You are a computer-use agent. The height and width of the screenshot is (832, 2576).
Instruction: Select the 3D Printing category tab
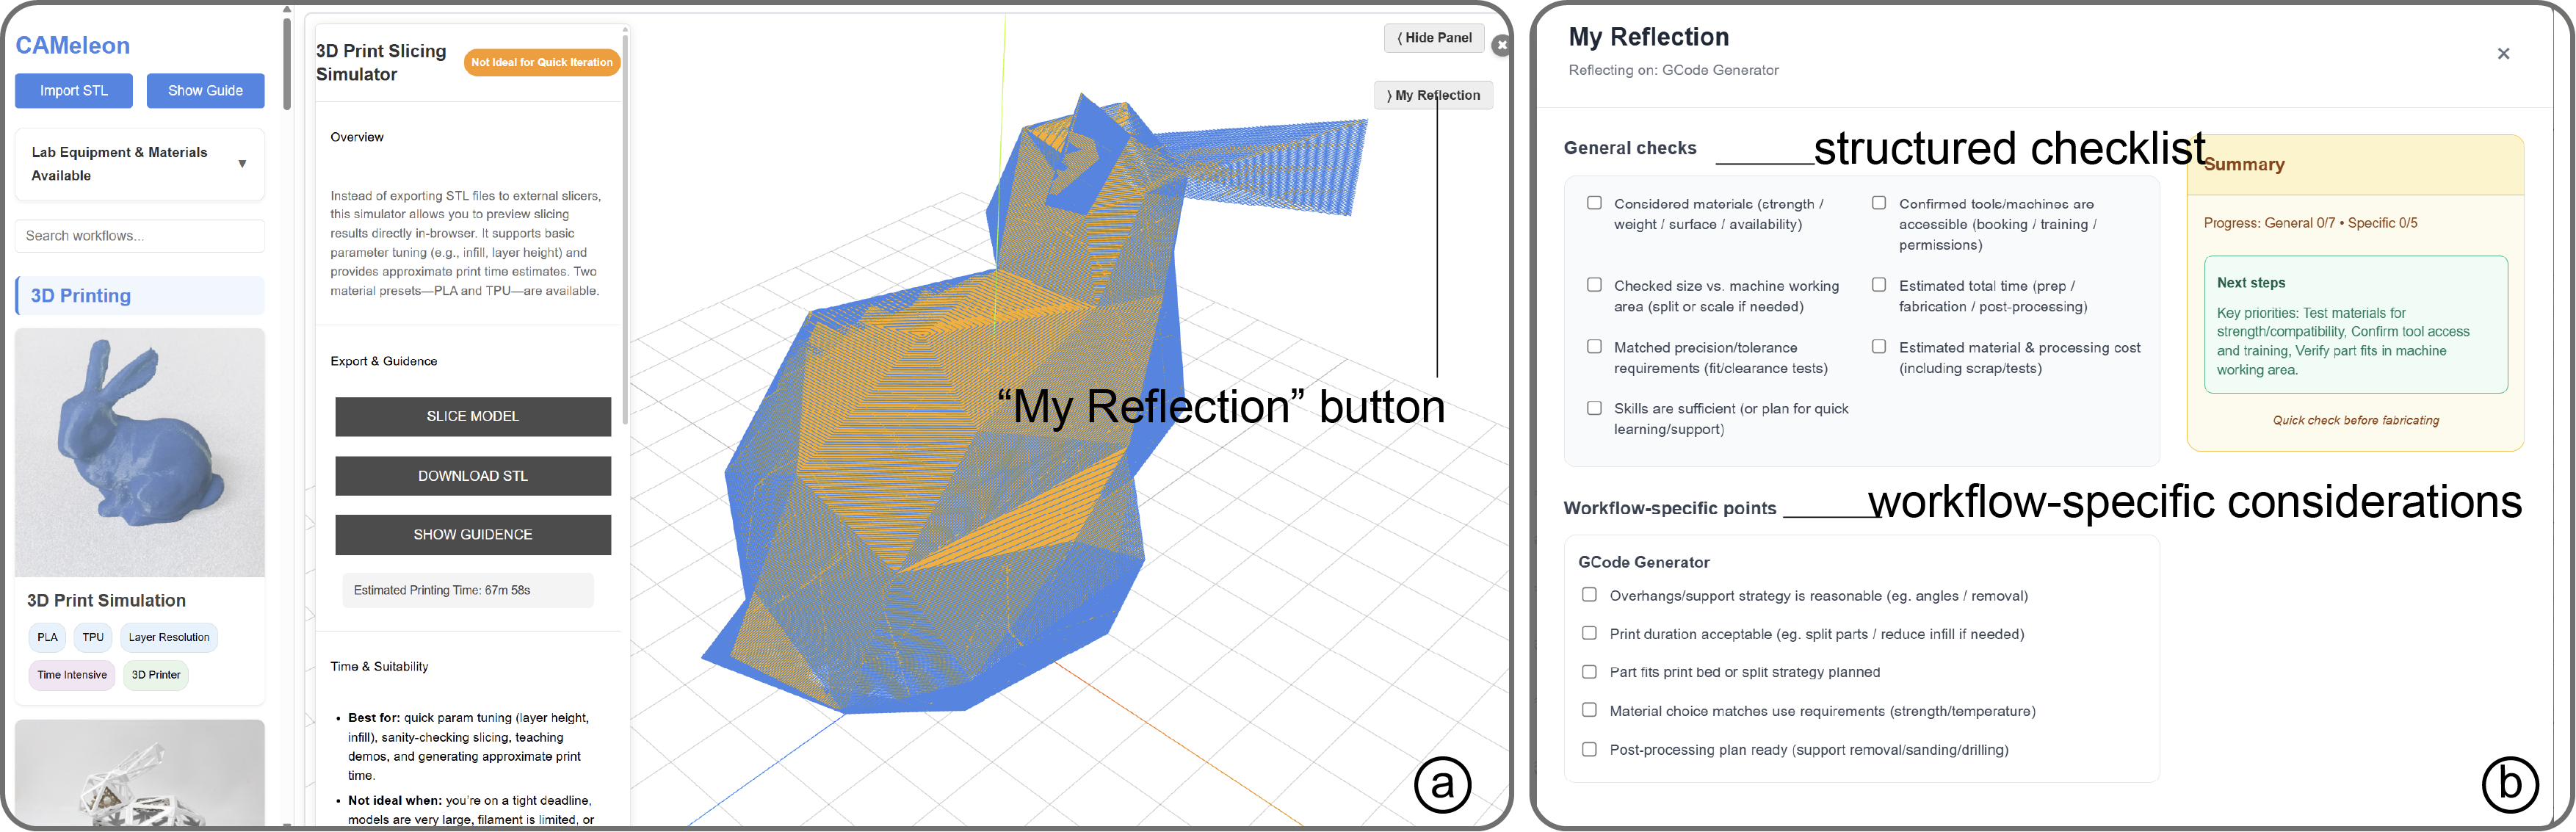[x=140, y=296]
